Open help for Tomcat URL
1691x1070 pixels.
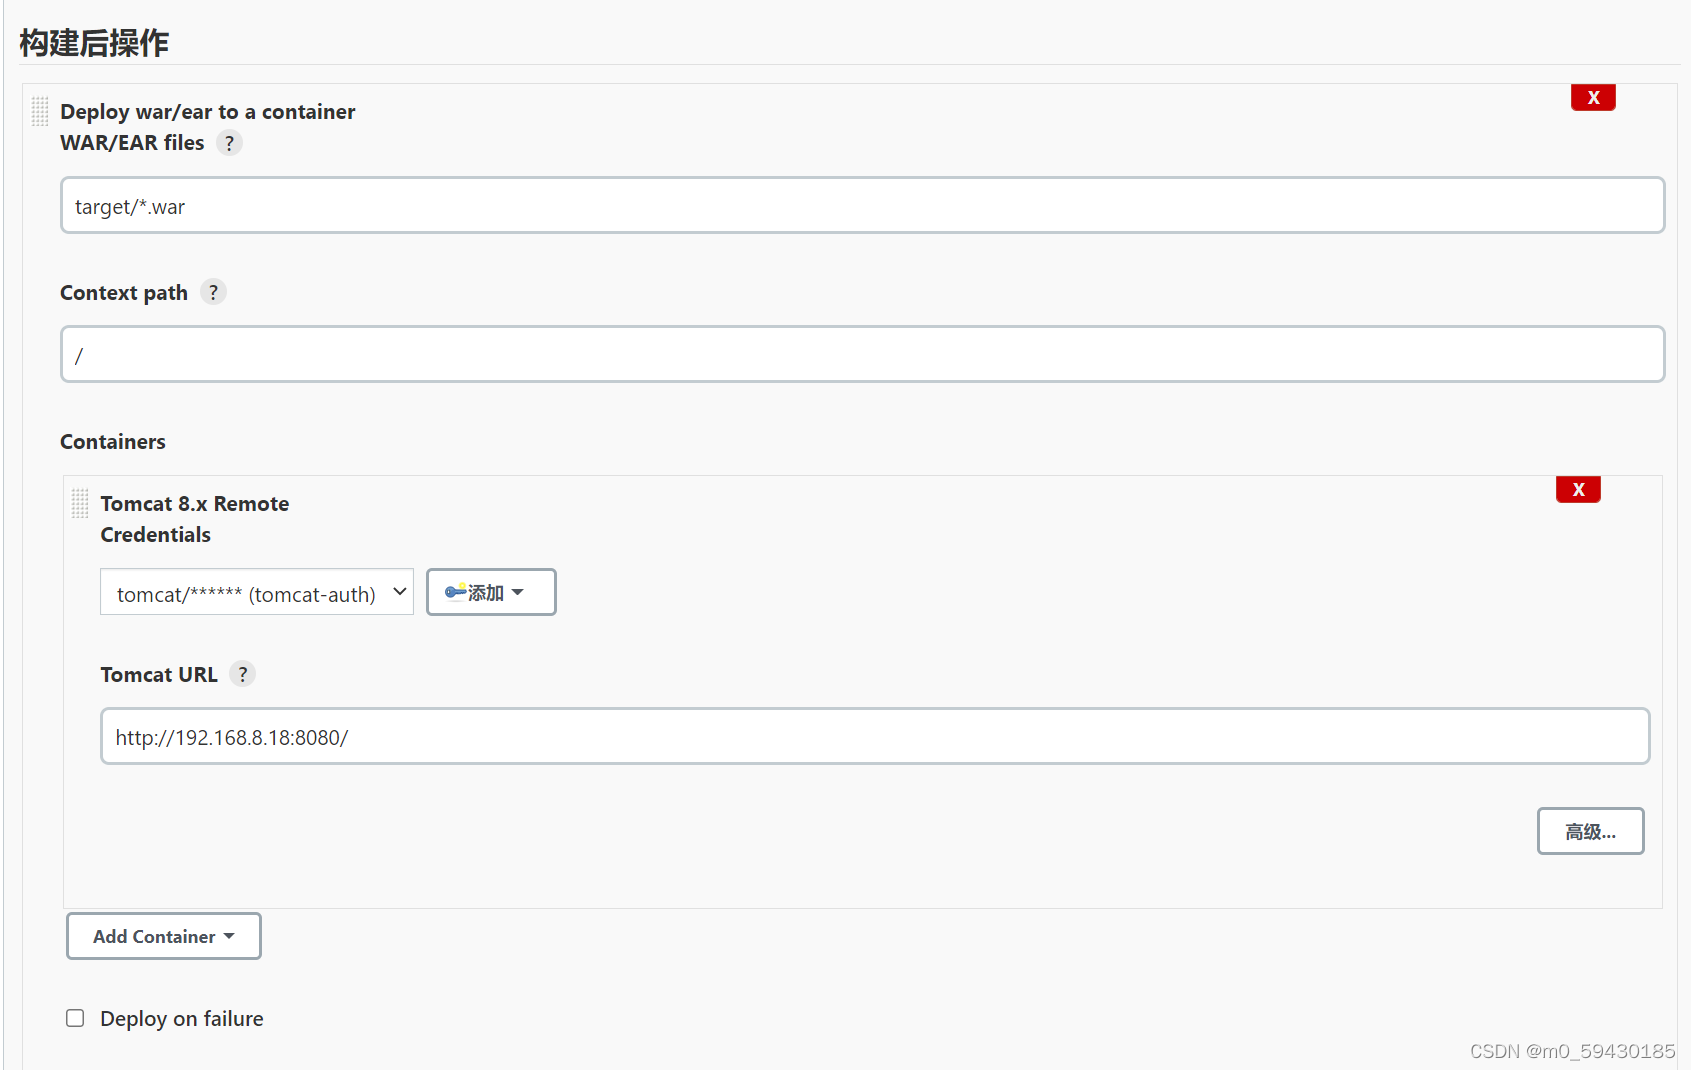(x=242, y=674)
